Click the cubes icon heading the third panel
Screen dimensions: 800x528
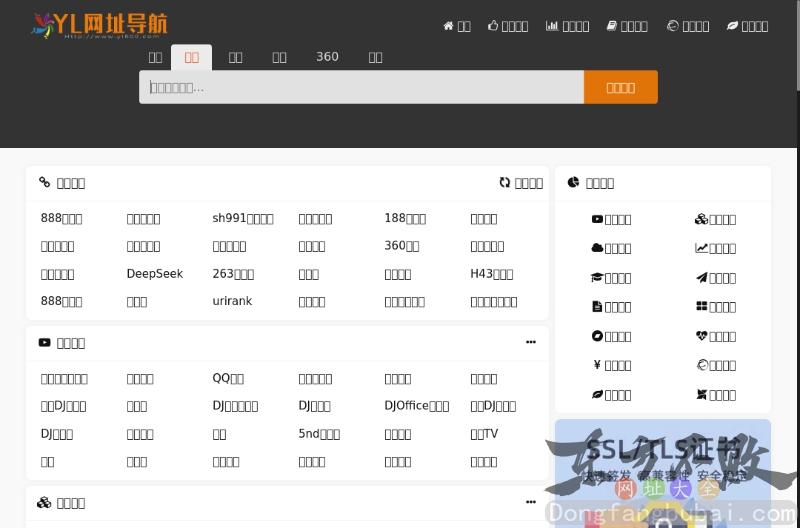44,502
